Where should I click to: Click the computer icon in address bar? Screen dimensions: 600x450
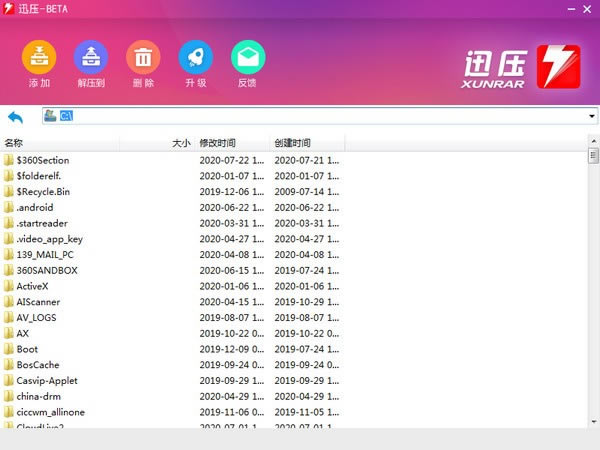tap(50, 116)
